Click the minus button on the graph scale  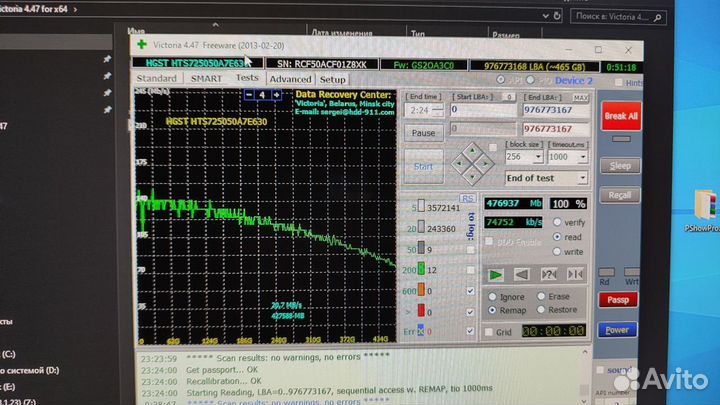click(x=249, y=95)
